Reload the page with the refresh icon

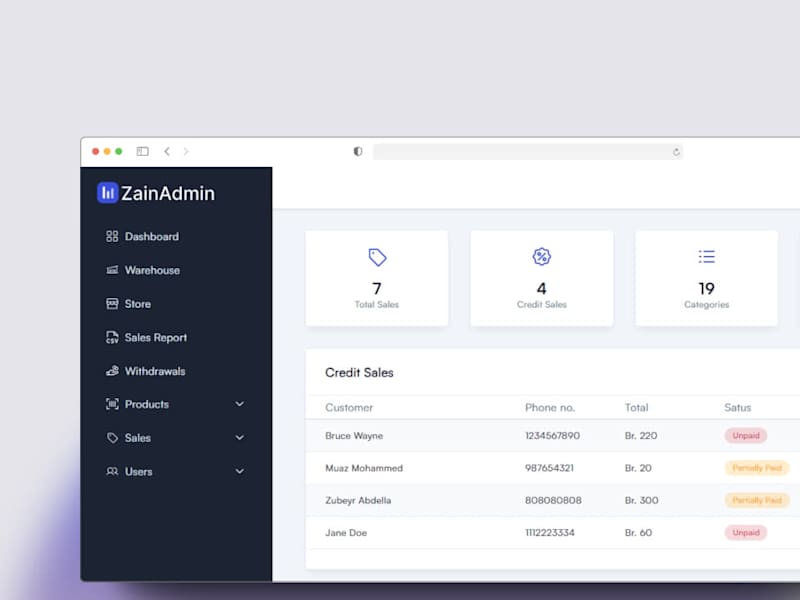coord(676,152)
